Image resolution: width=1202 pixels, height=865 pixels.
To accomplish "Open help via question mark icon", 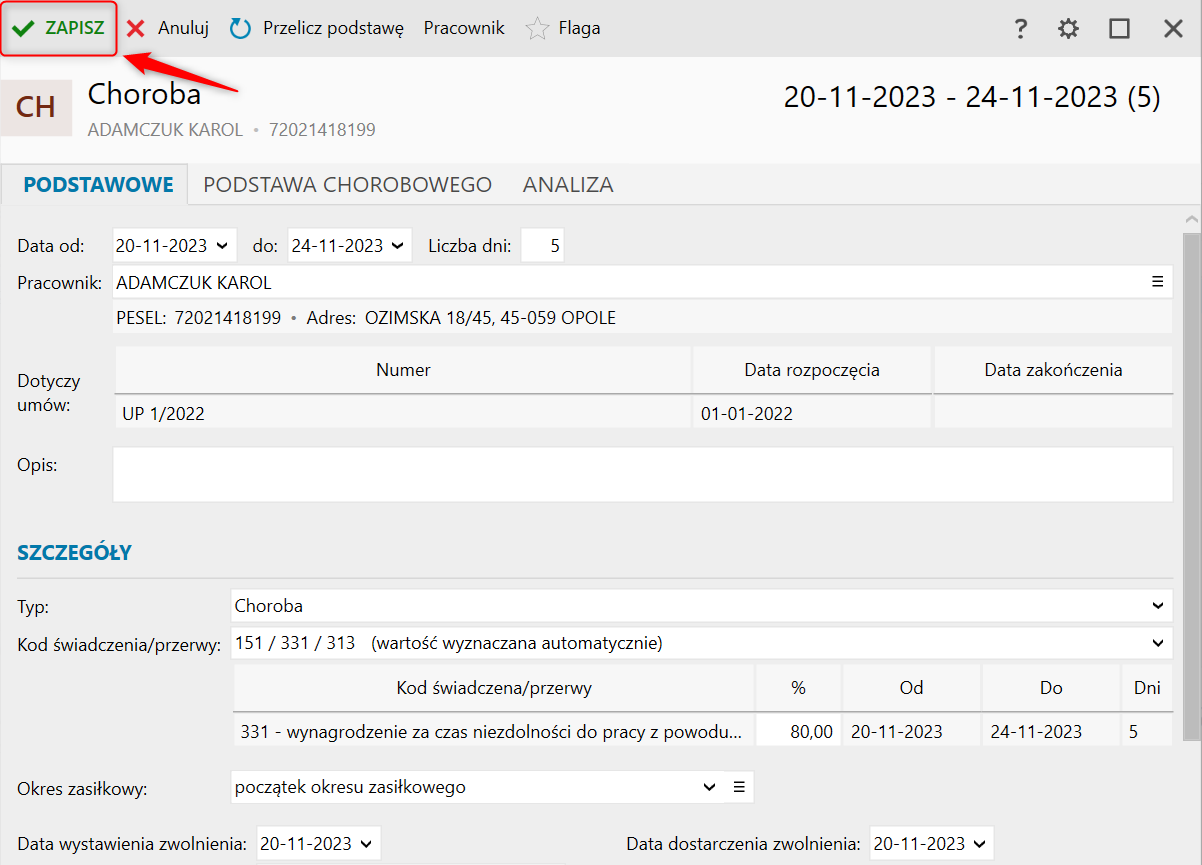I will tap(1020, 28).
